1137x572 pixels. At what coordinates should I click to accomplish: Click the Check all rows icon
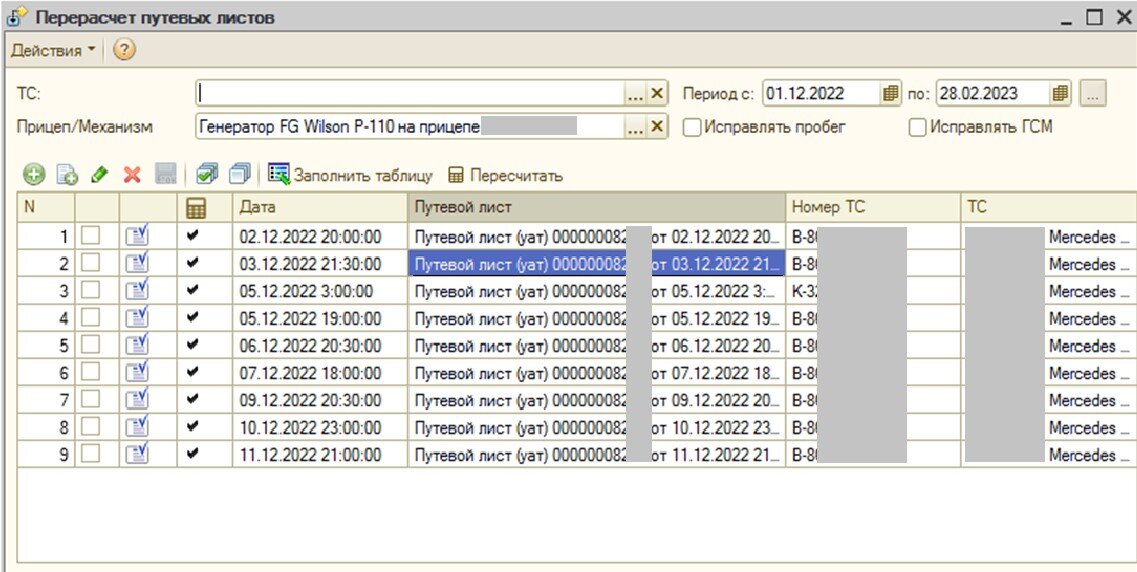(207, 175)
